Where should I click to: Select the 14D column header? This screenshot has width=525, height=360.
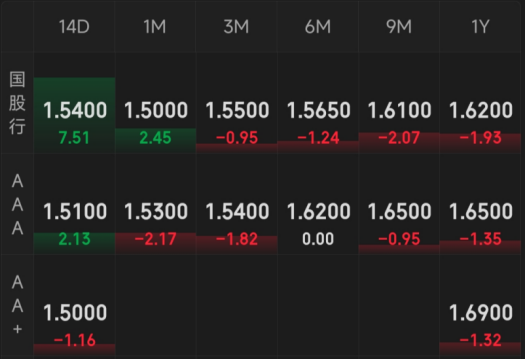click(x=74, y=26)
